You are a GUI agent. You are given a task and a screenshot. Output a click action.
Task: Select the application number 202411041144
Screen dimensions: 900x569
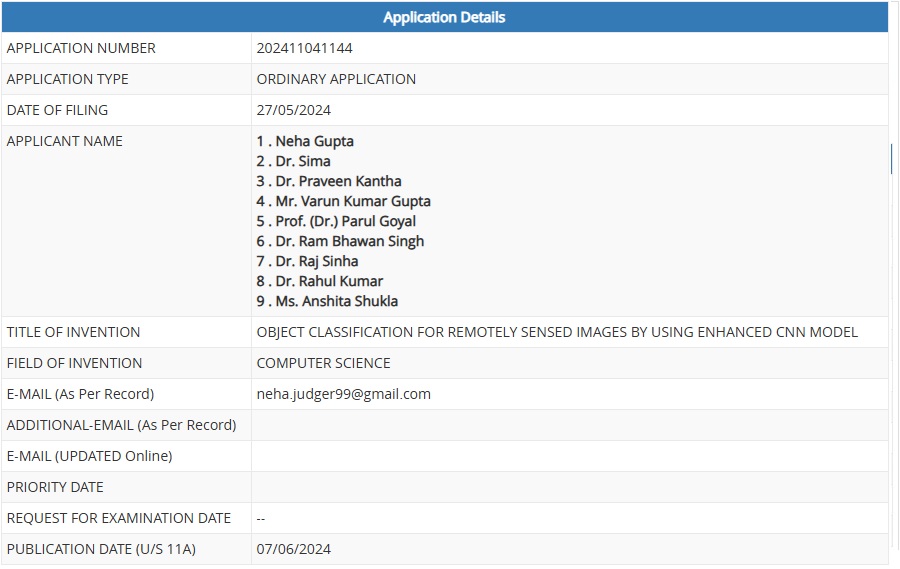coord(304,48)
